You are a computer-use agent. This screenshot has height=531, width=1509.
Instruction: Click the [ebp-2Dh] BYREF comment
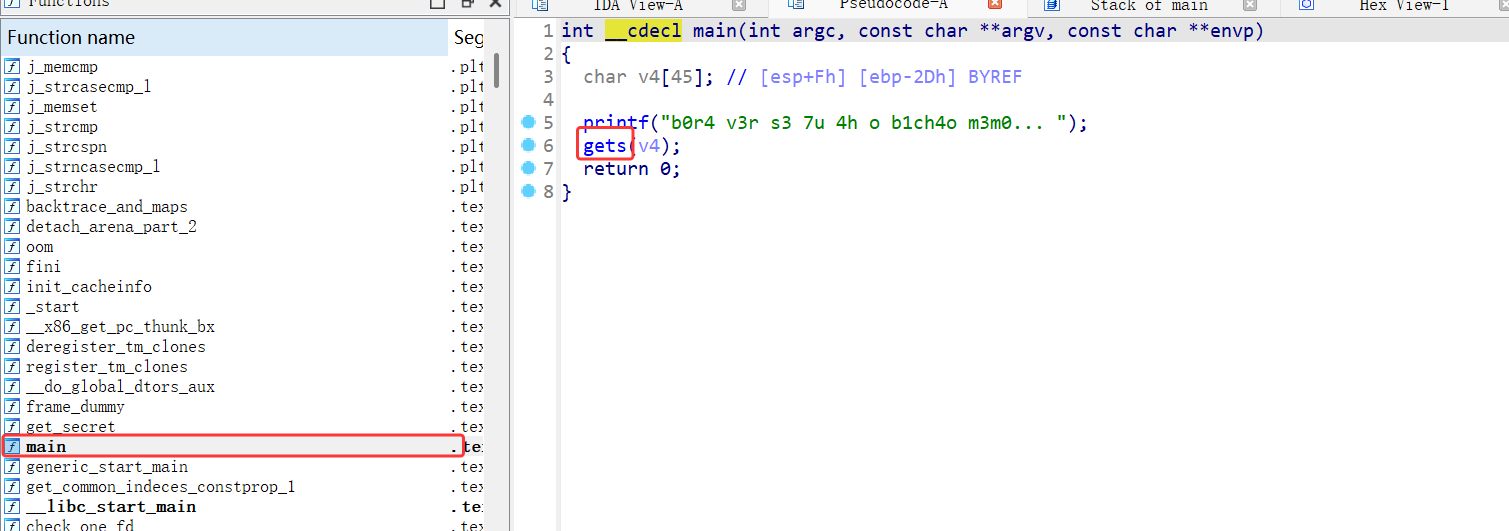(940, 77)
